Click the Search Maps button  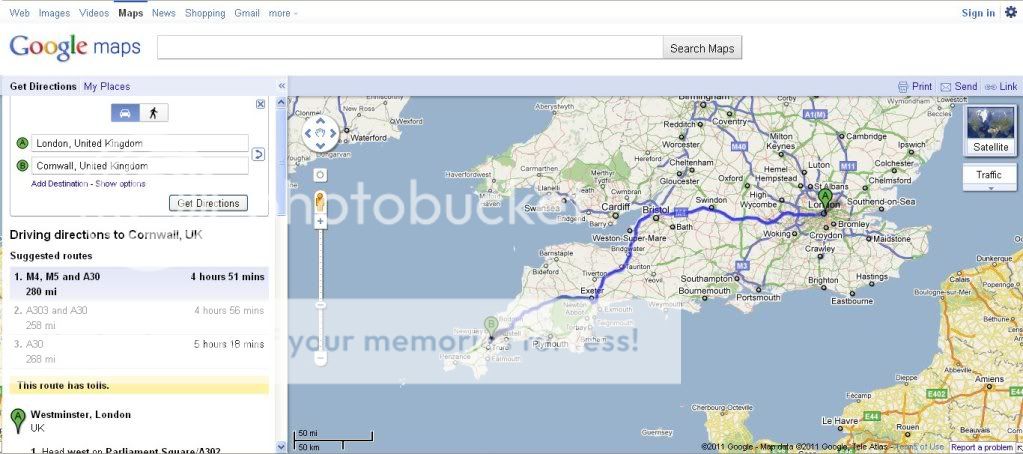point(702,48)
